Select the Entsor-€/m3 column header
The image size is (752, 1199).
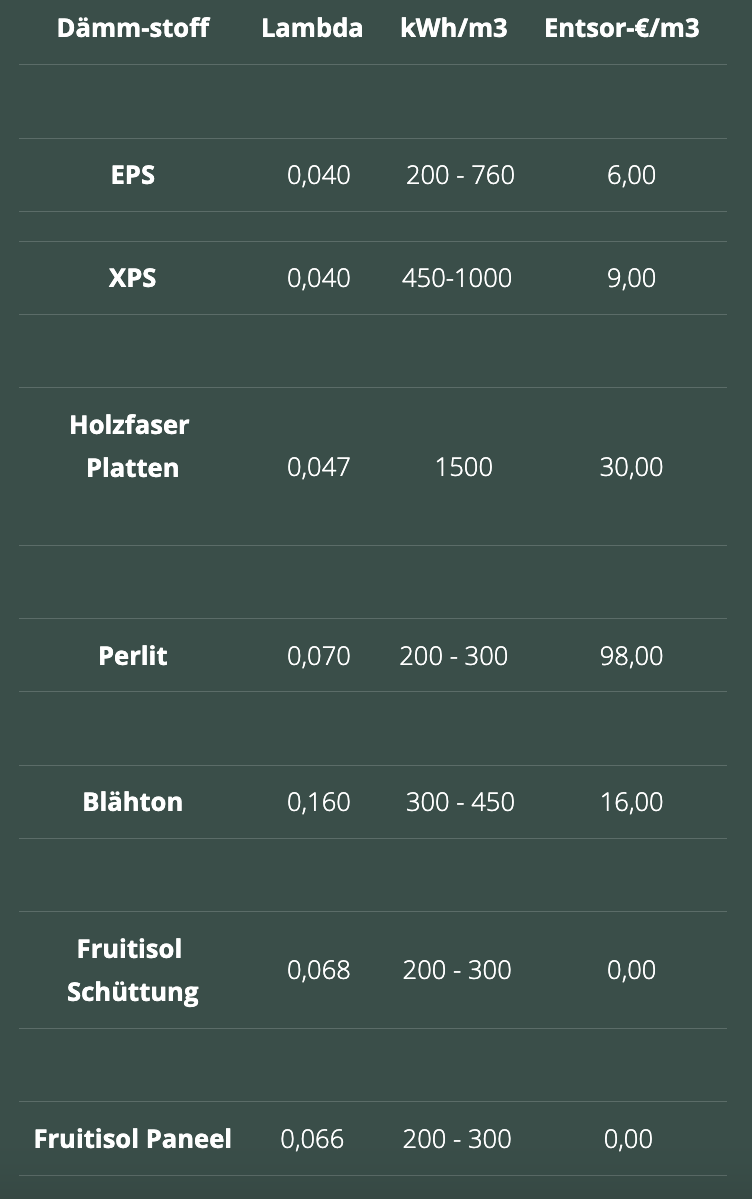[x=622, y=28]
